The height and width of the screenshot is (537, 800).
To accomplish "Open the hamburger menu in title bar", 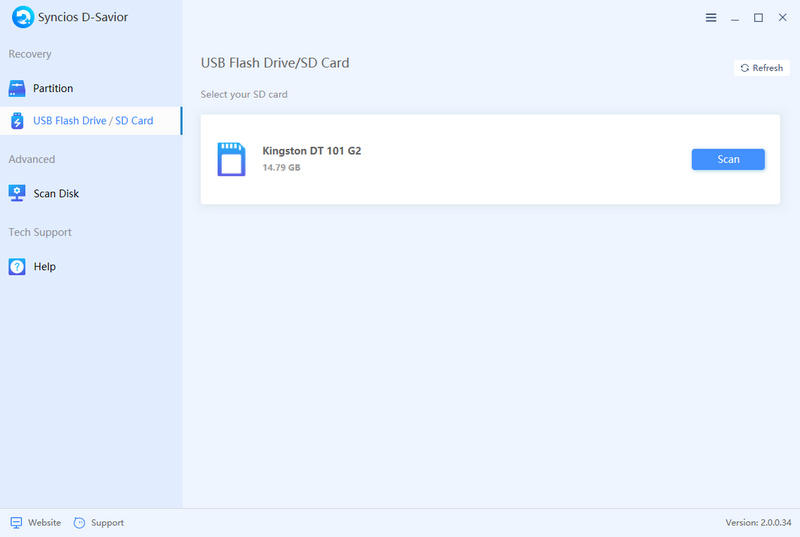I will [x=711, y=18].
